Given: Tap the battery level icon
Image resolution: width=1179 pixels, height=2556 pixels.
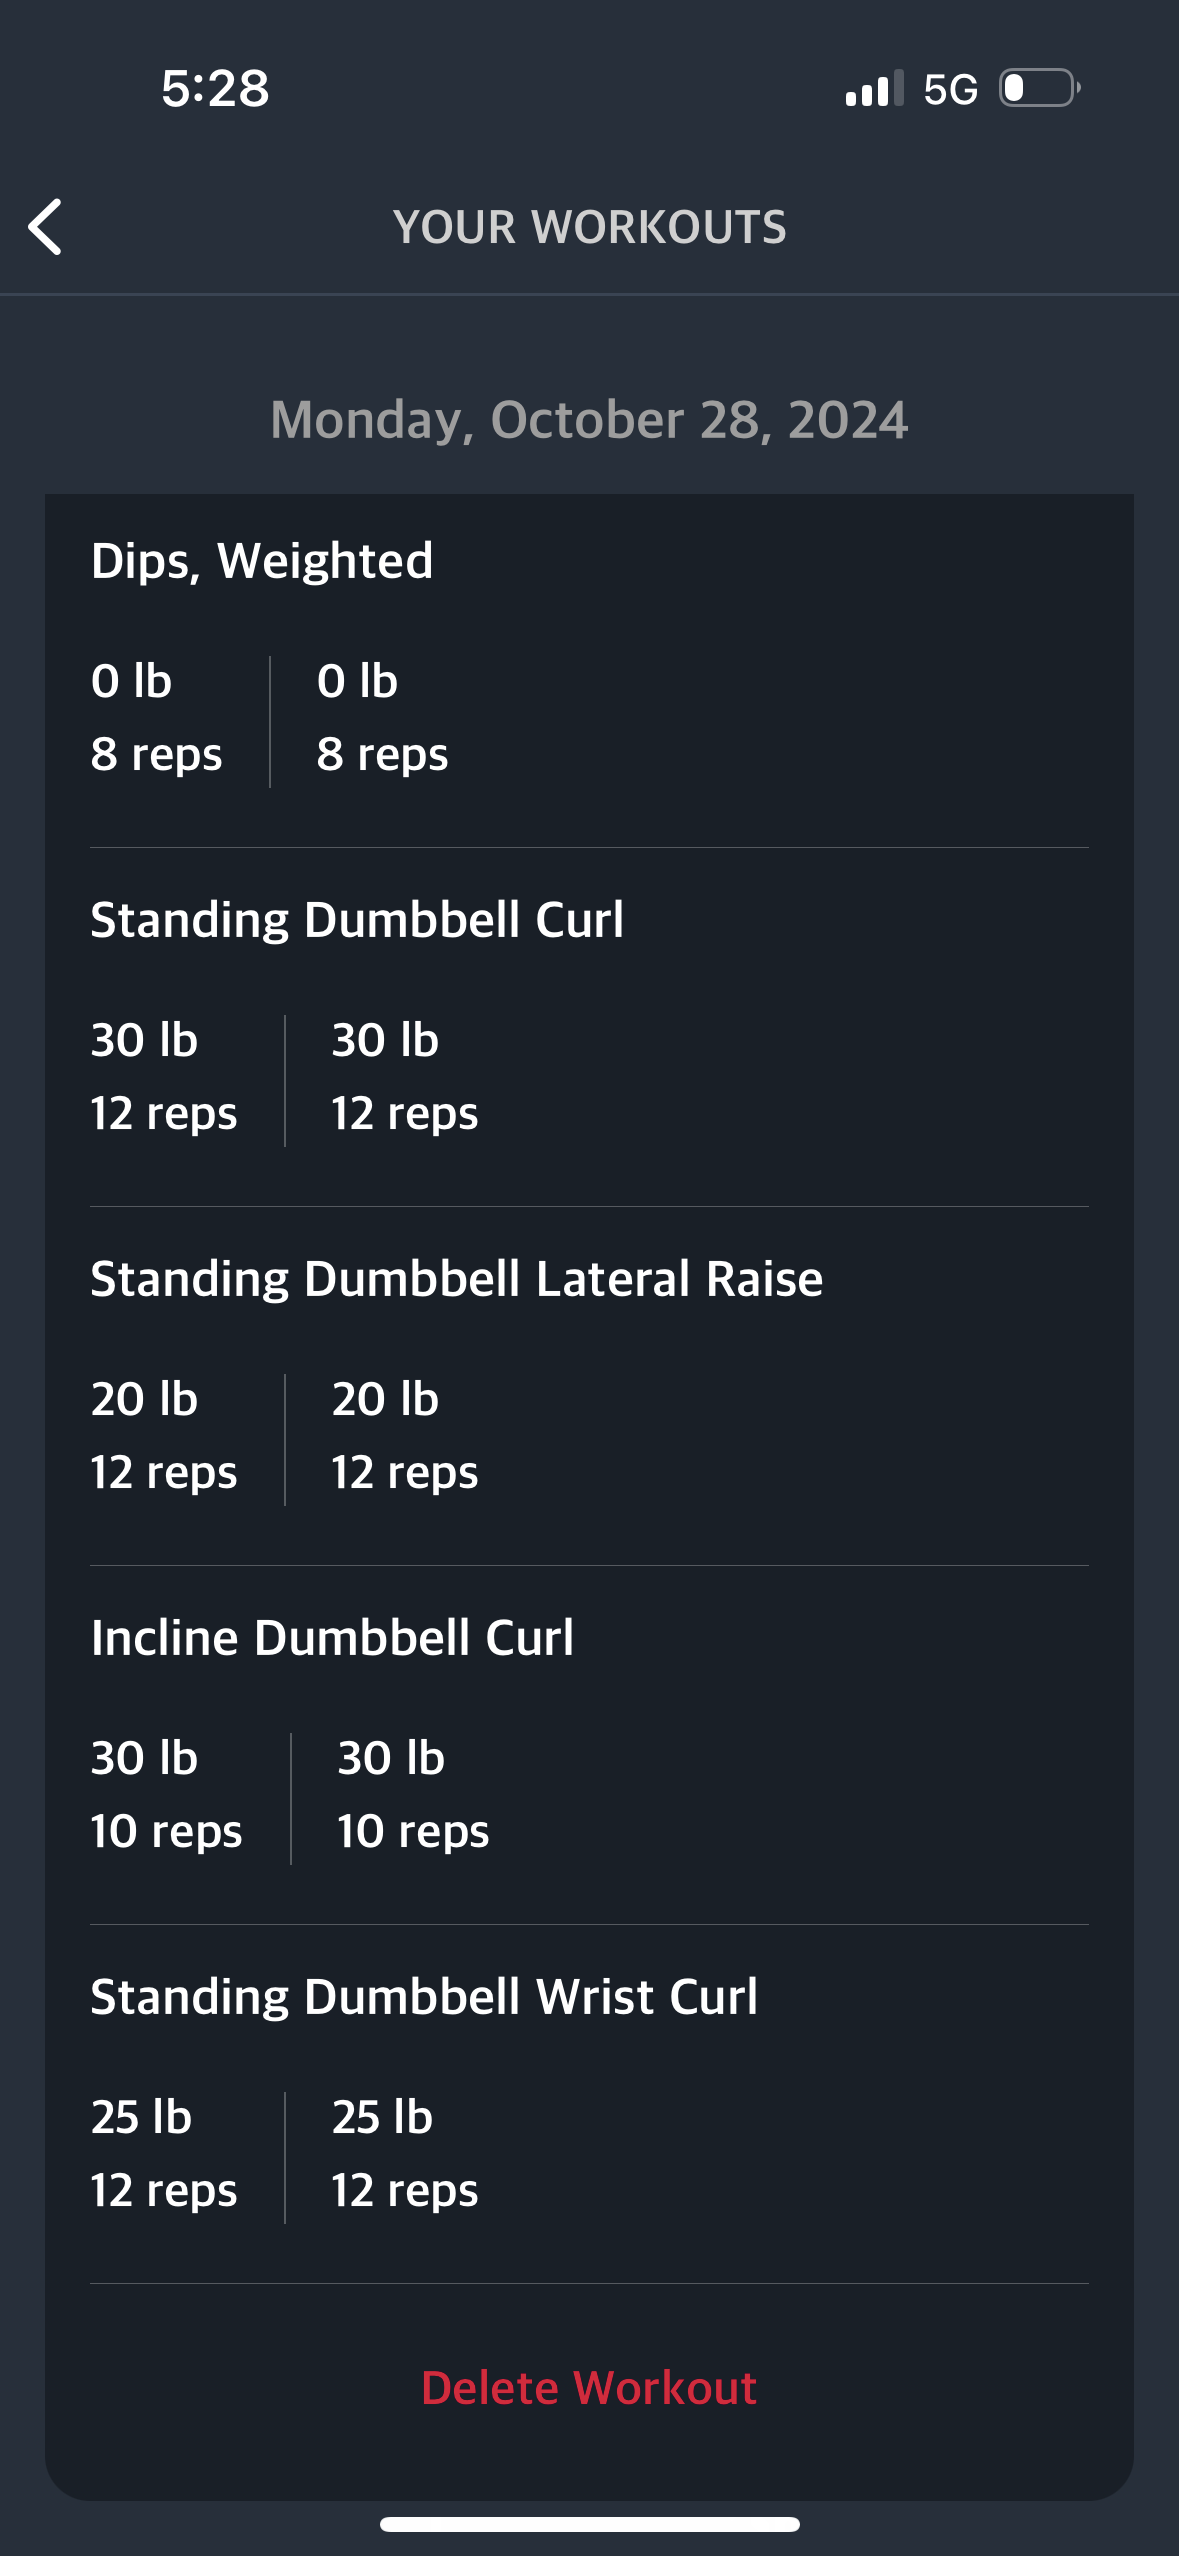Looking at the screenshot, I should [1039, 89].
